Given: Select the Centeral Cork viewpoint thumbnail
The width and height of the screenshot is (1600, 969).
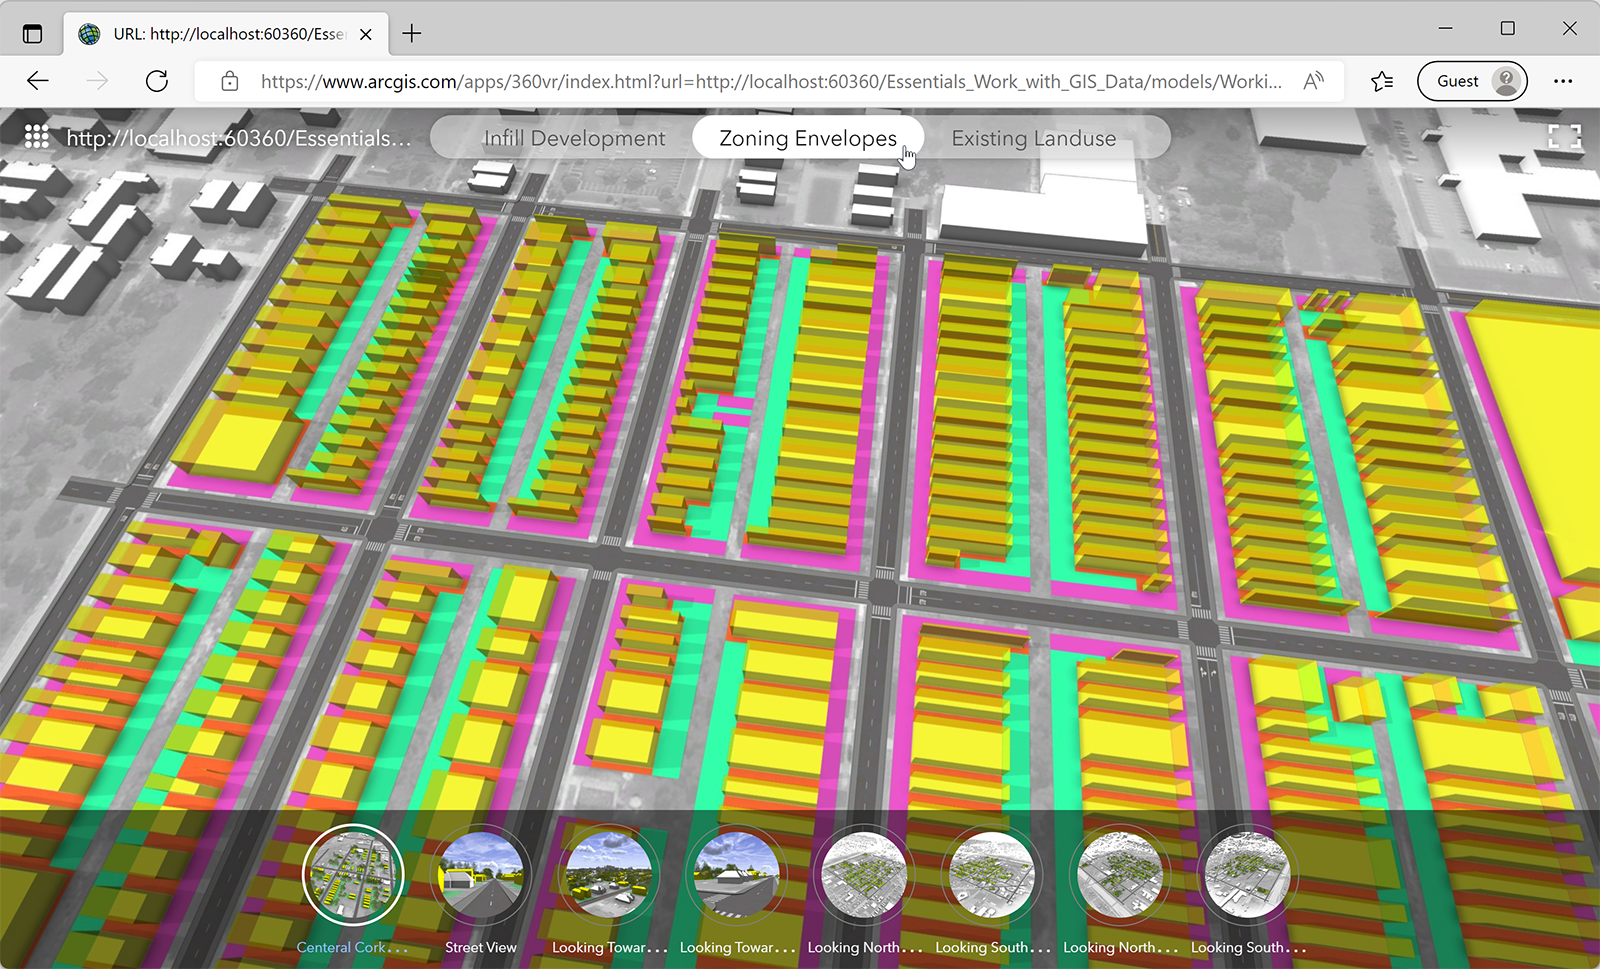Looking at the screenshot, I should pyautogui.click(x=352, y=873).
